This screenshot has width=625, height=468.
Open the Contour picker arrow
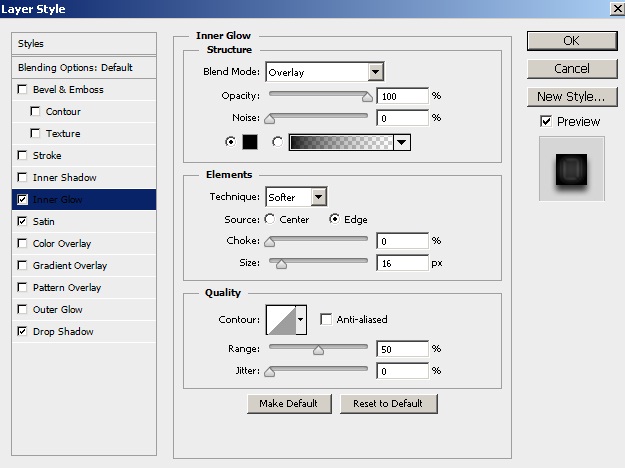(x=300, y=320)
